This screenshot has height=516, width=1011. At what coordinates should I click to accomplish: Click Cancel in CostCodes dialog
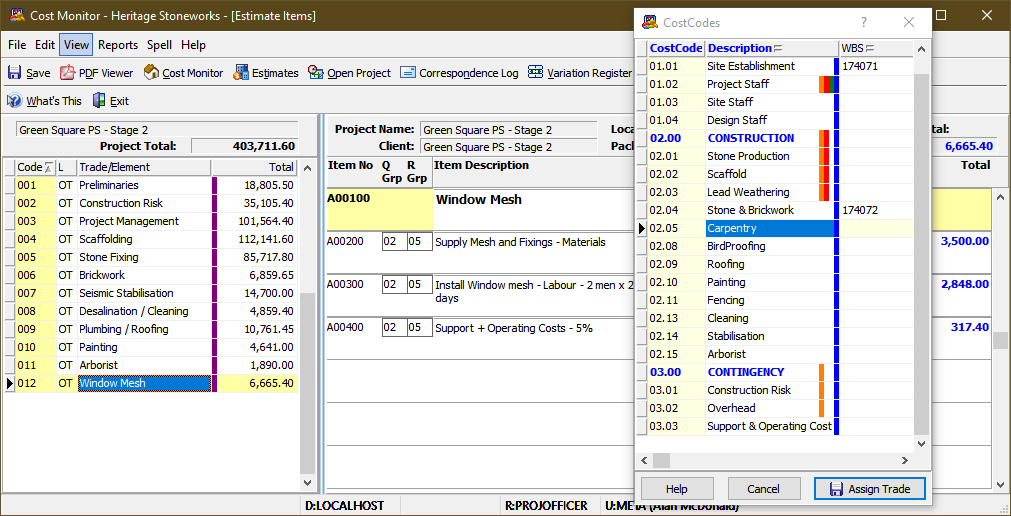click(x=764, y=489)
